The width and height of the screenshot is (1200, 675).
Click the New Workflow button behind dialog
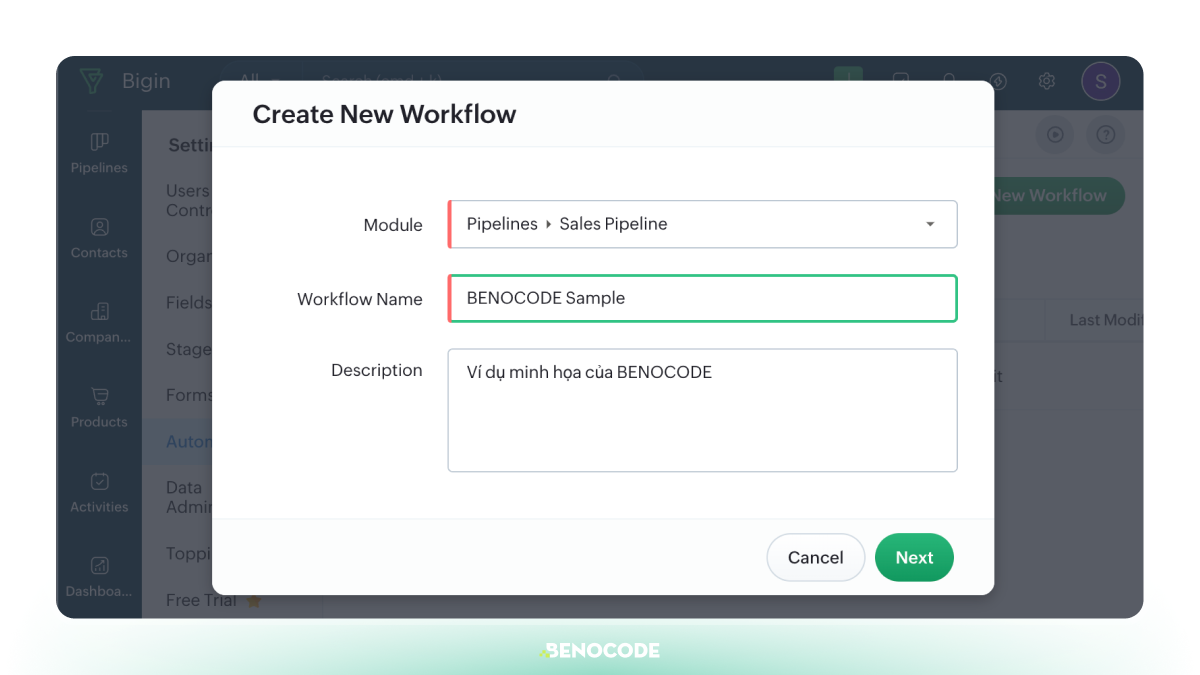coord(1059,195)
